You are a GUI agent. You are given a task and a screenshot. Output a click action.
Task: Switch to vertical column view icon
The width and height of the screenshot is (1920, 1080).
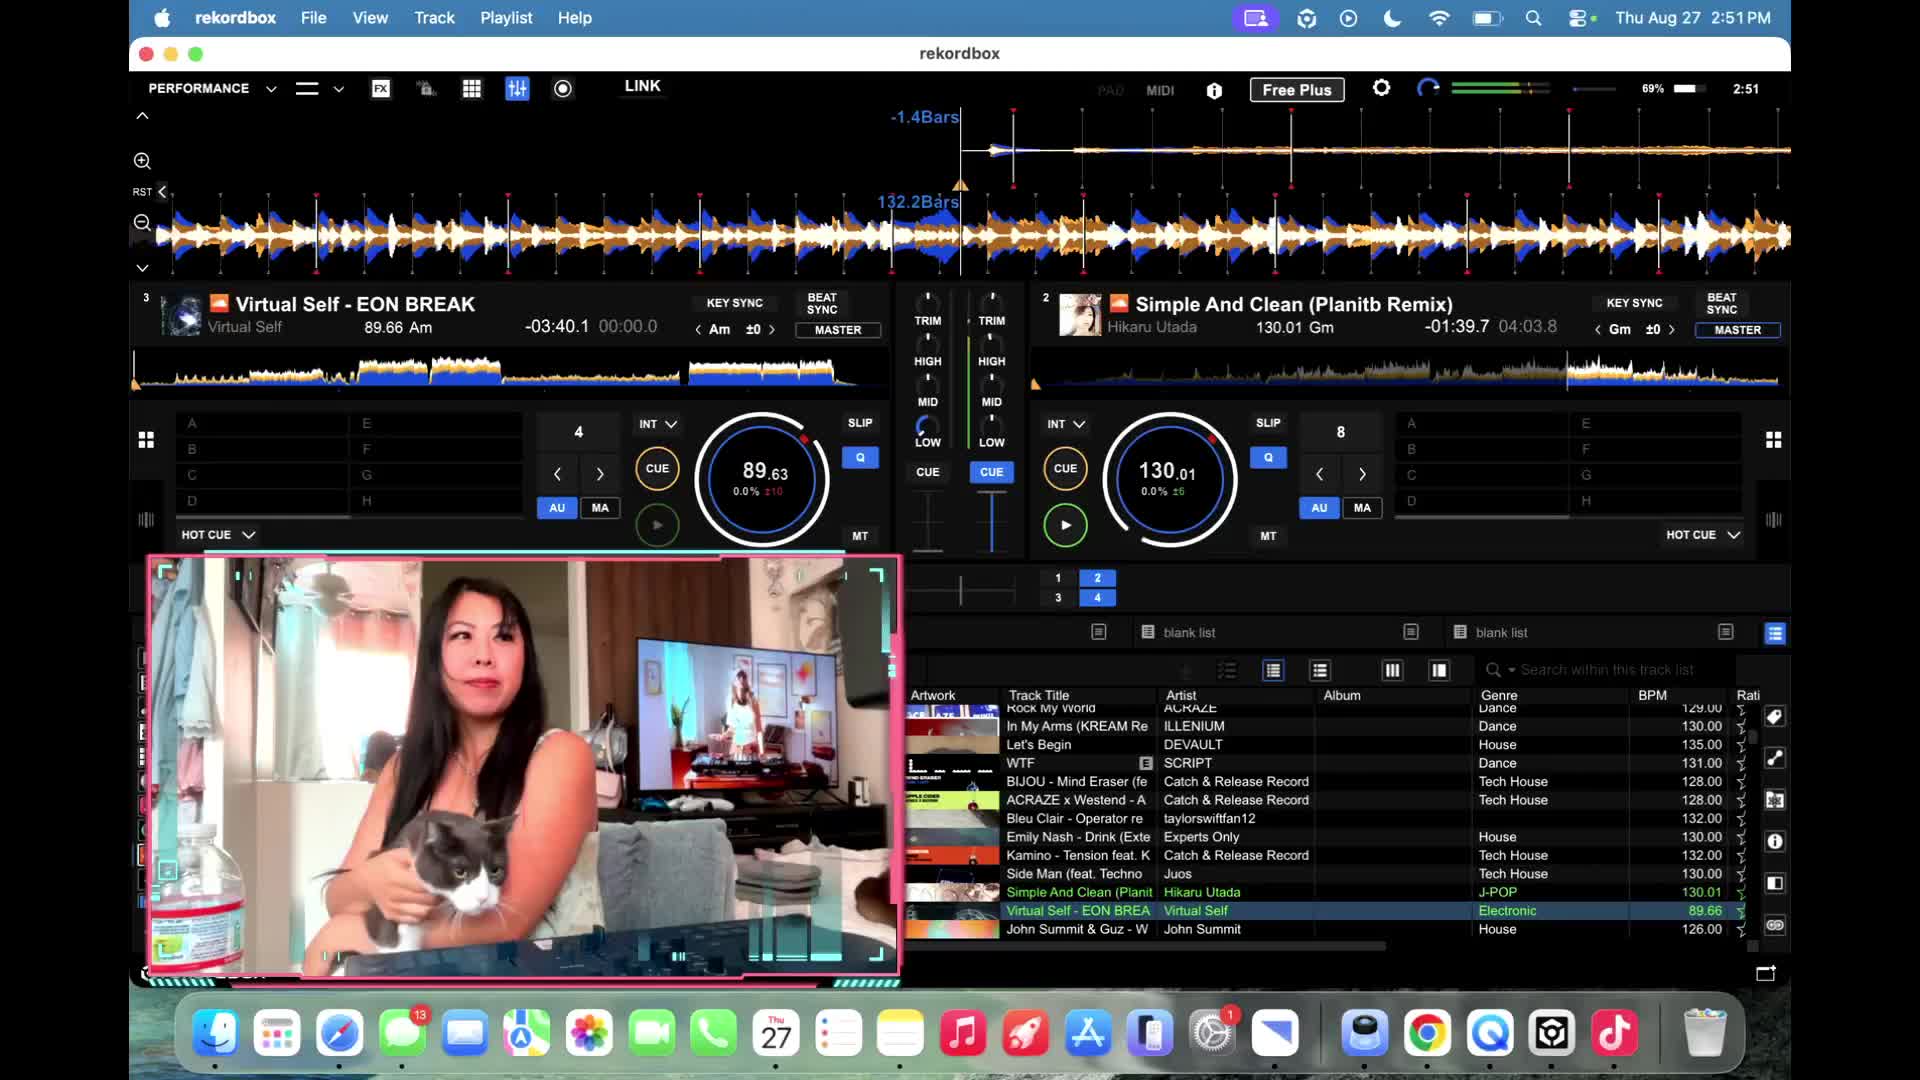pyautogui.click(x=1392, y=670)
